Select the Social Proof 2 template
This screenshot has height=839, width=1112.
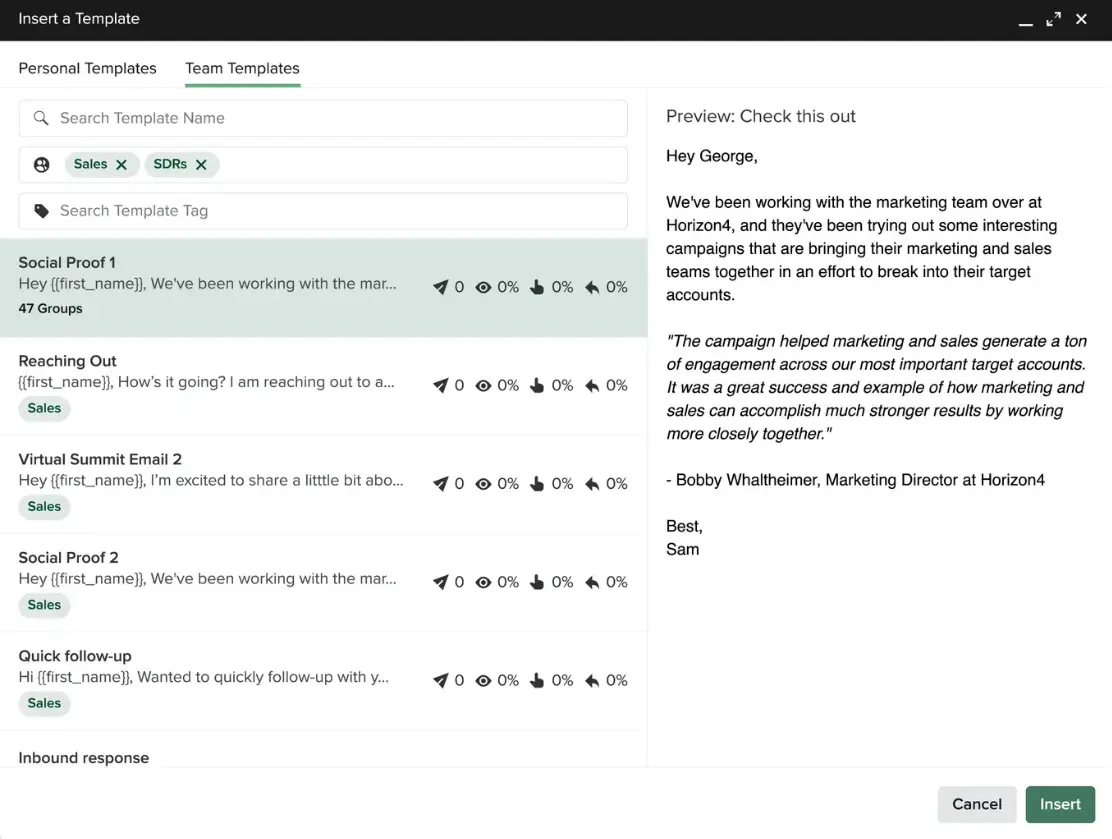pyautogui.click(x=323, y=582)
